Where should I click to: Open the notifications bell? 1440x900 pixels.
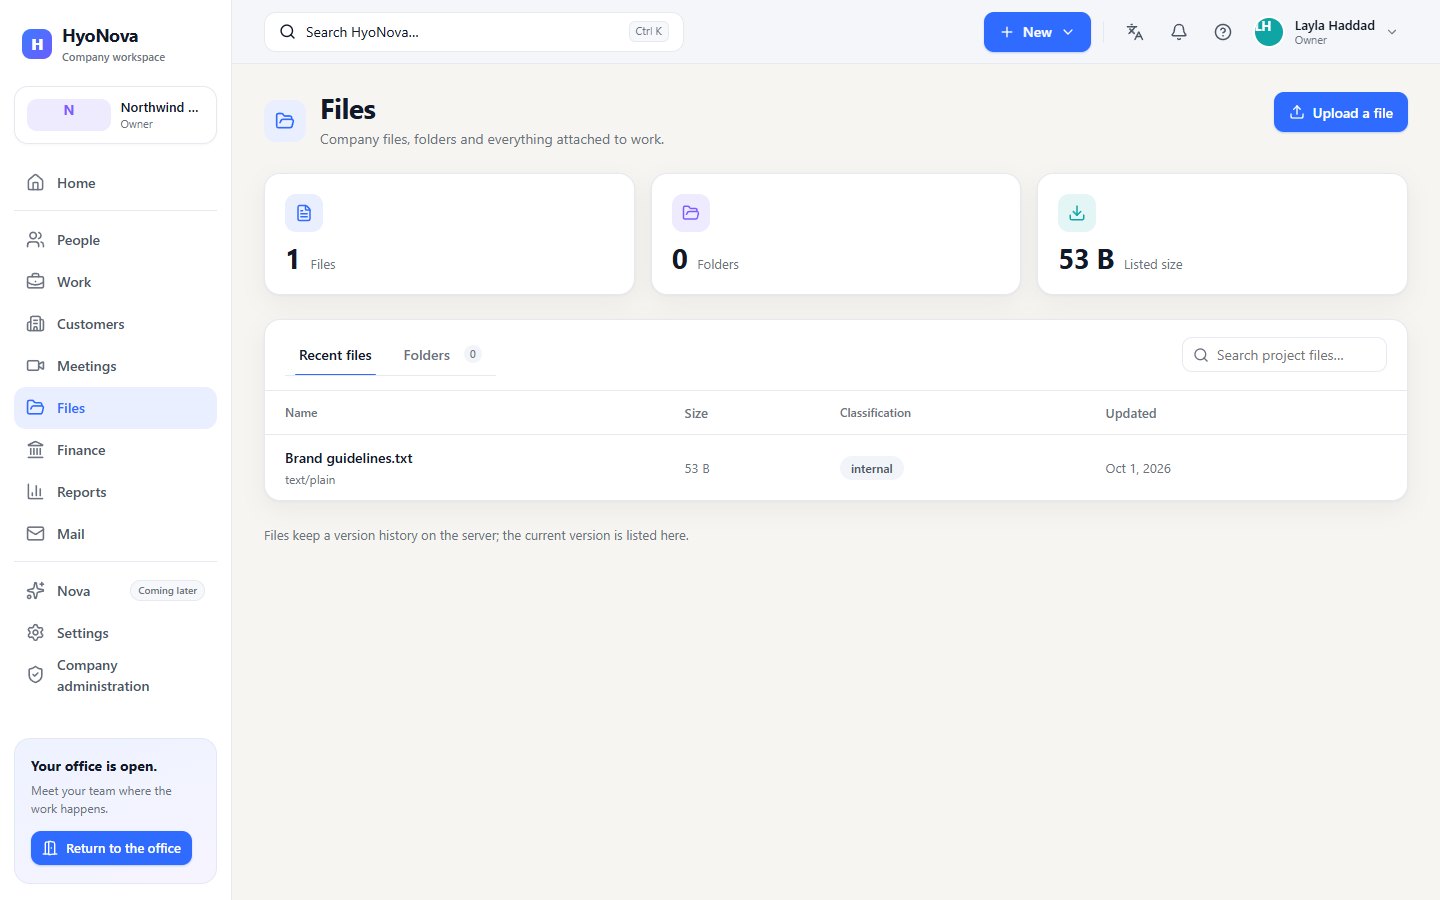pyautogui.click(x=1179, y=32)
